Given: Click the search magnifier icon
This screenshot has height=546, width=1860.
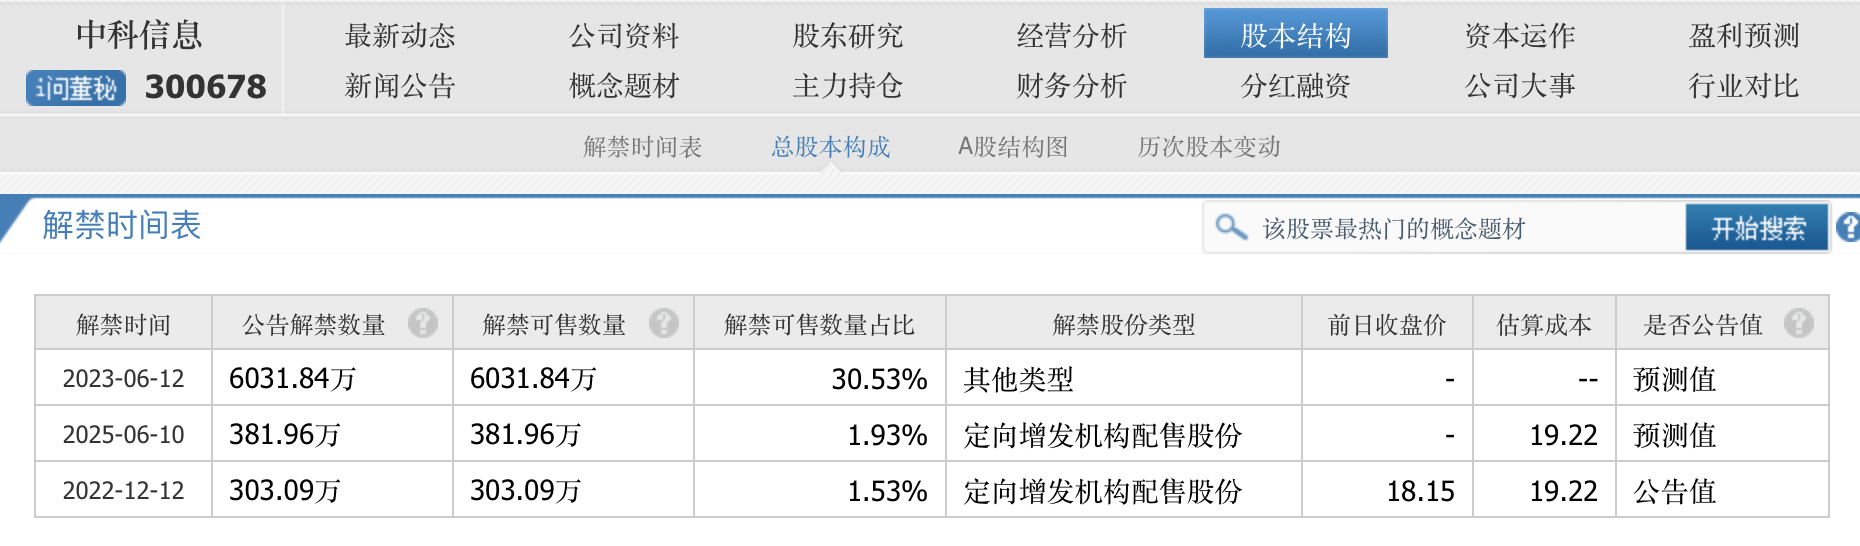Looking at the screenshot, I should (x=1231, y=227).
